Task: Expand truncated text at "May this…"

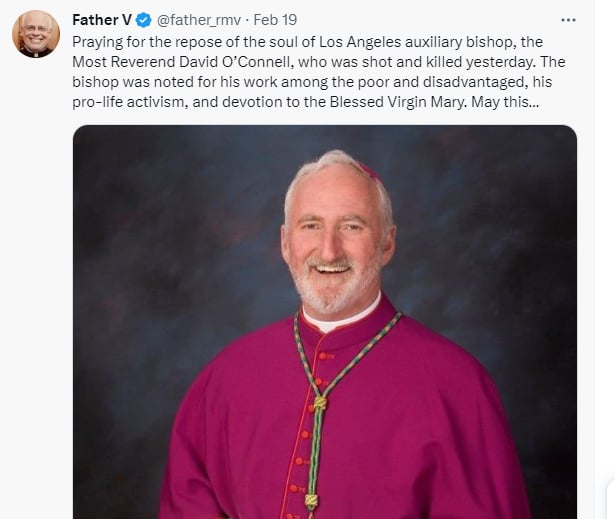Action: tap(505, 102)
